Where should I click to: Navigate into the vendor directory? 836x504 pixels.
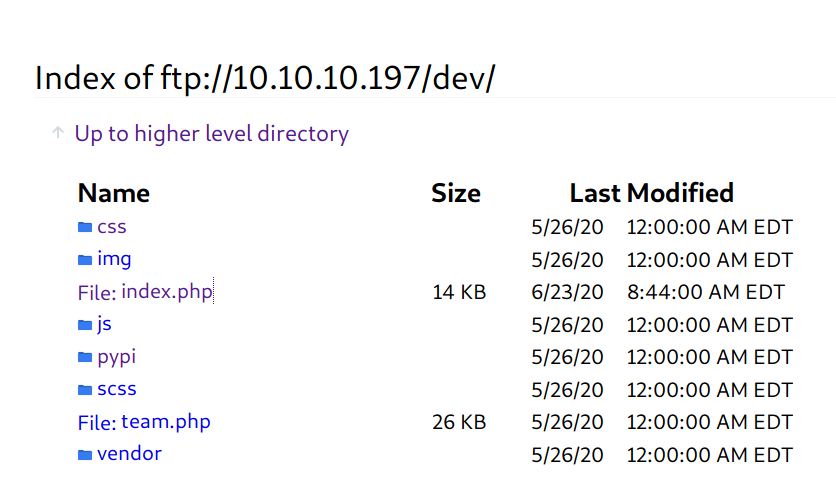point(129,454)
